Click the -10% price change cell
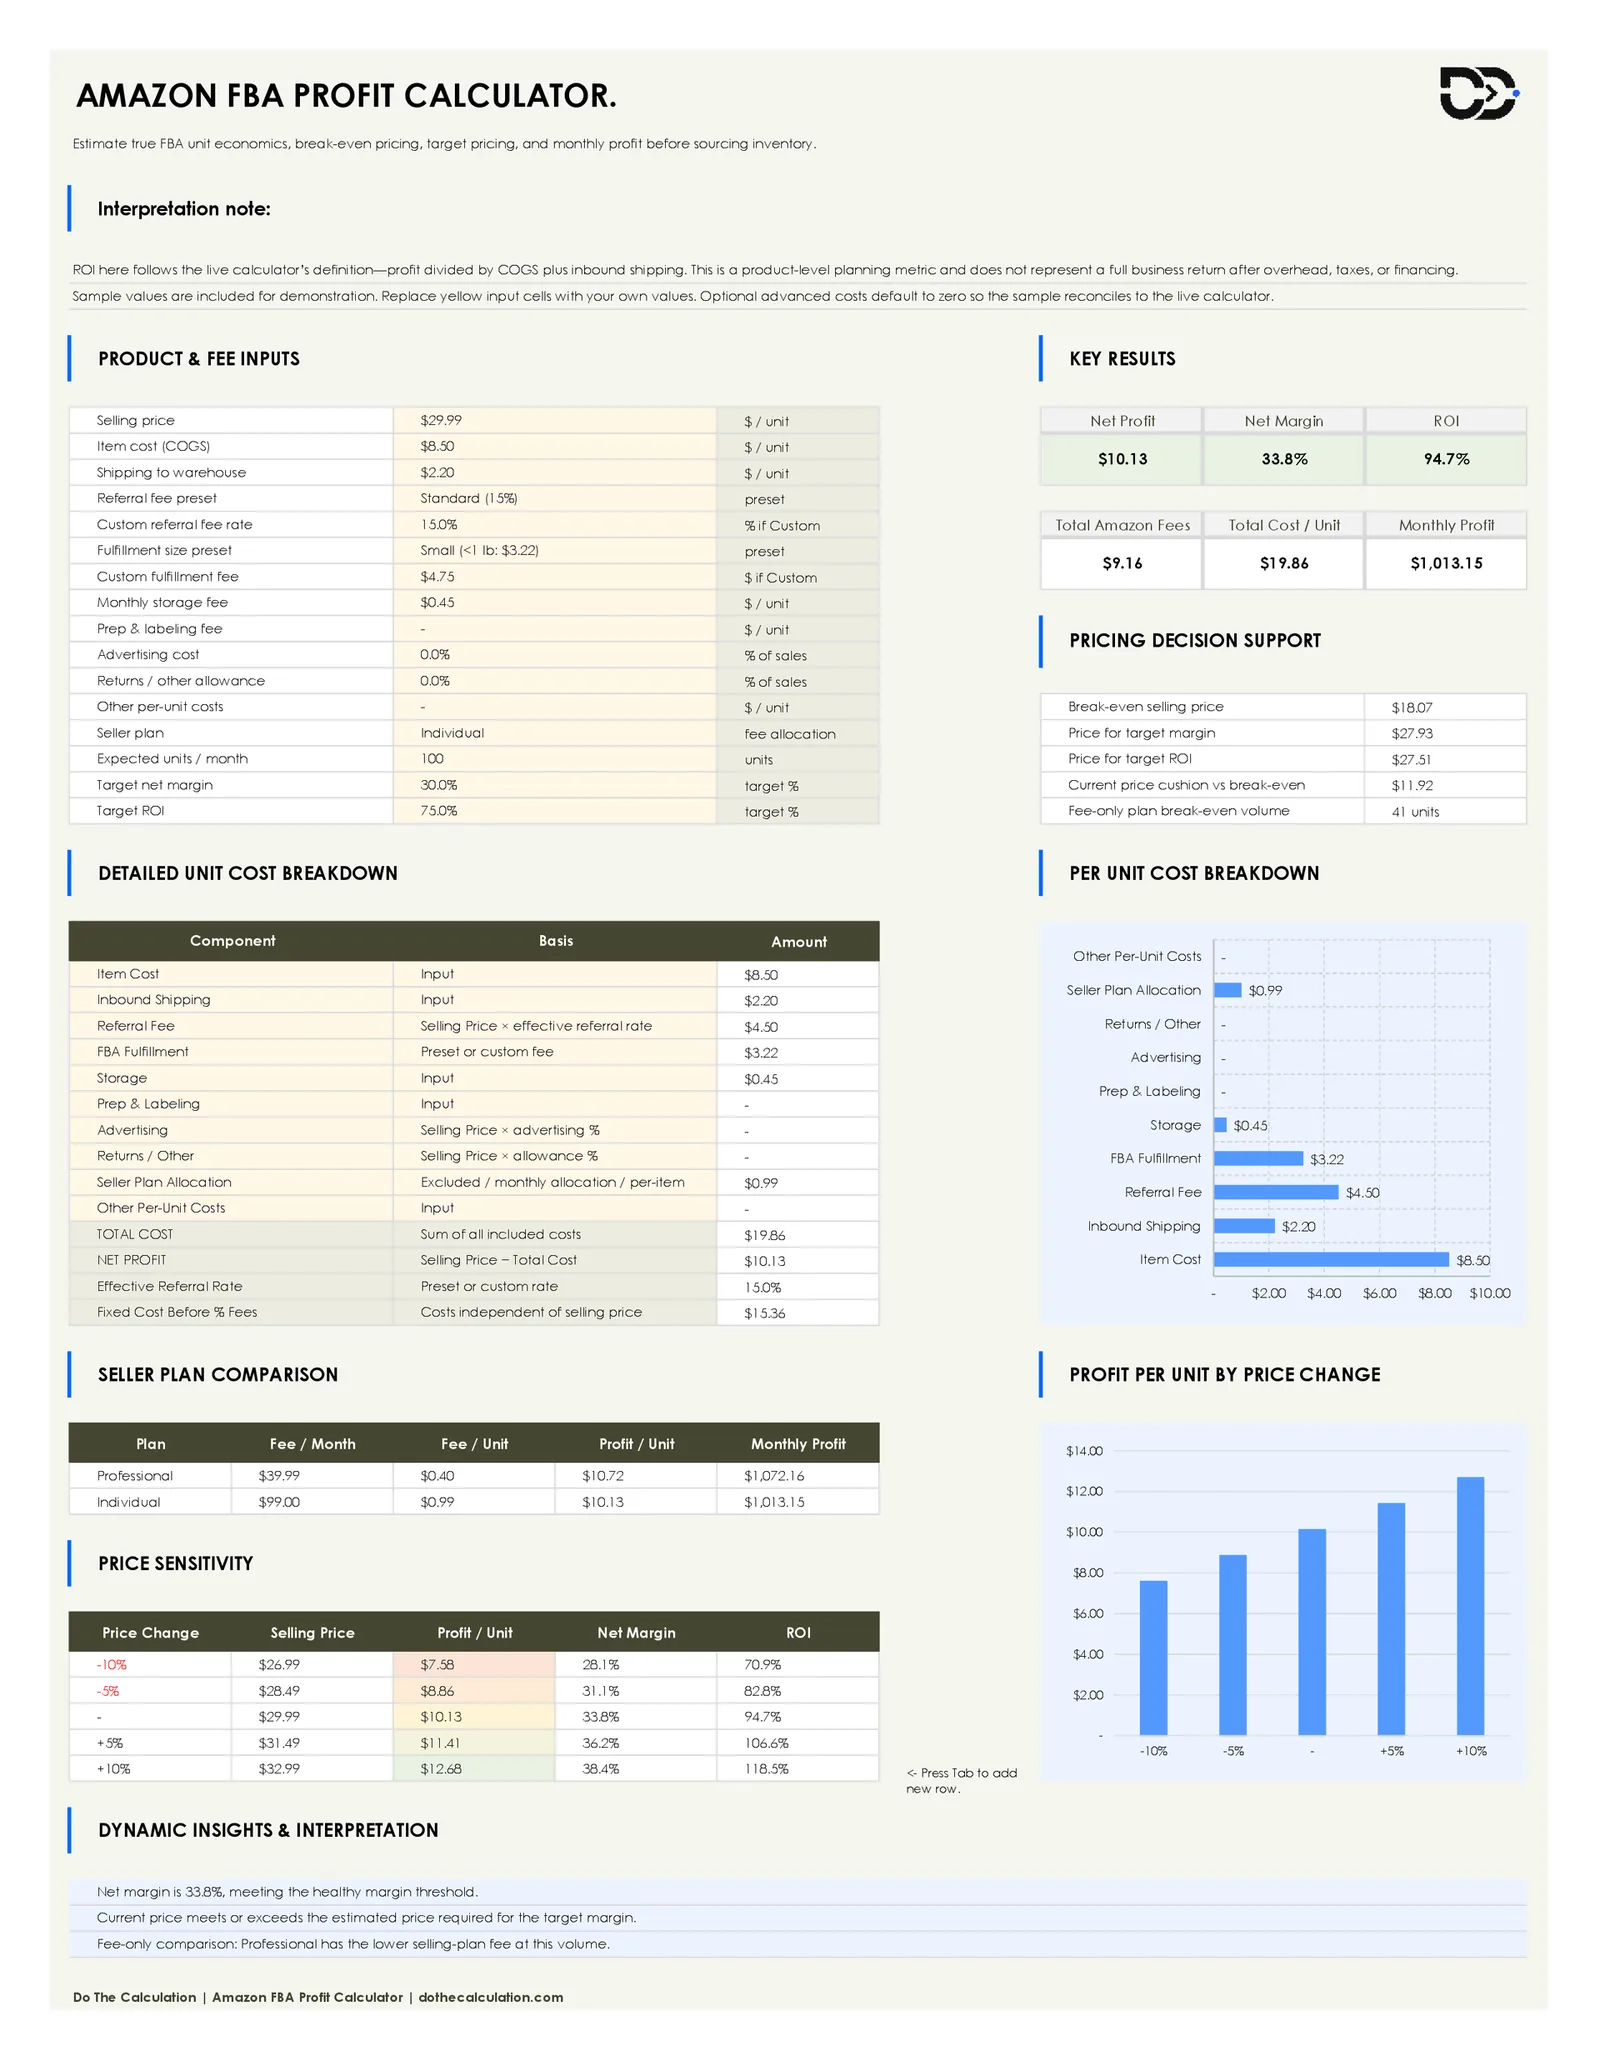The image size is (1600, 2071). 150,1665
